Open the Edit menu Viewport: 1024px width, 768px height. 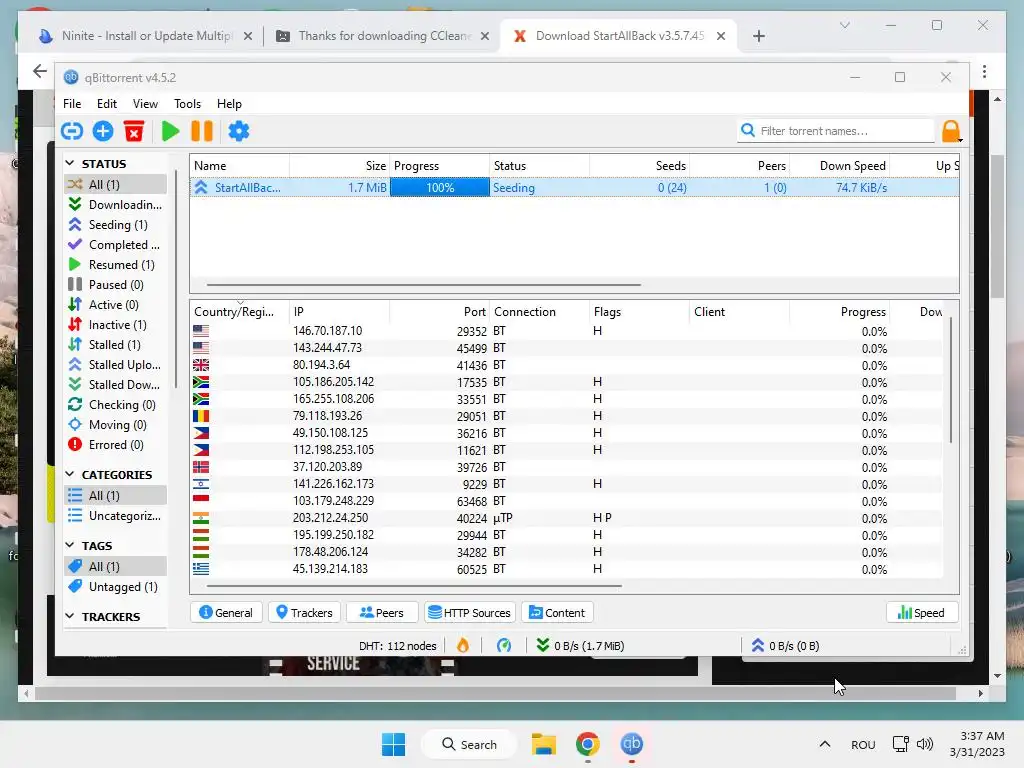click(106, 104)
